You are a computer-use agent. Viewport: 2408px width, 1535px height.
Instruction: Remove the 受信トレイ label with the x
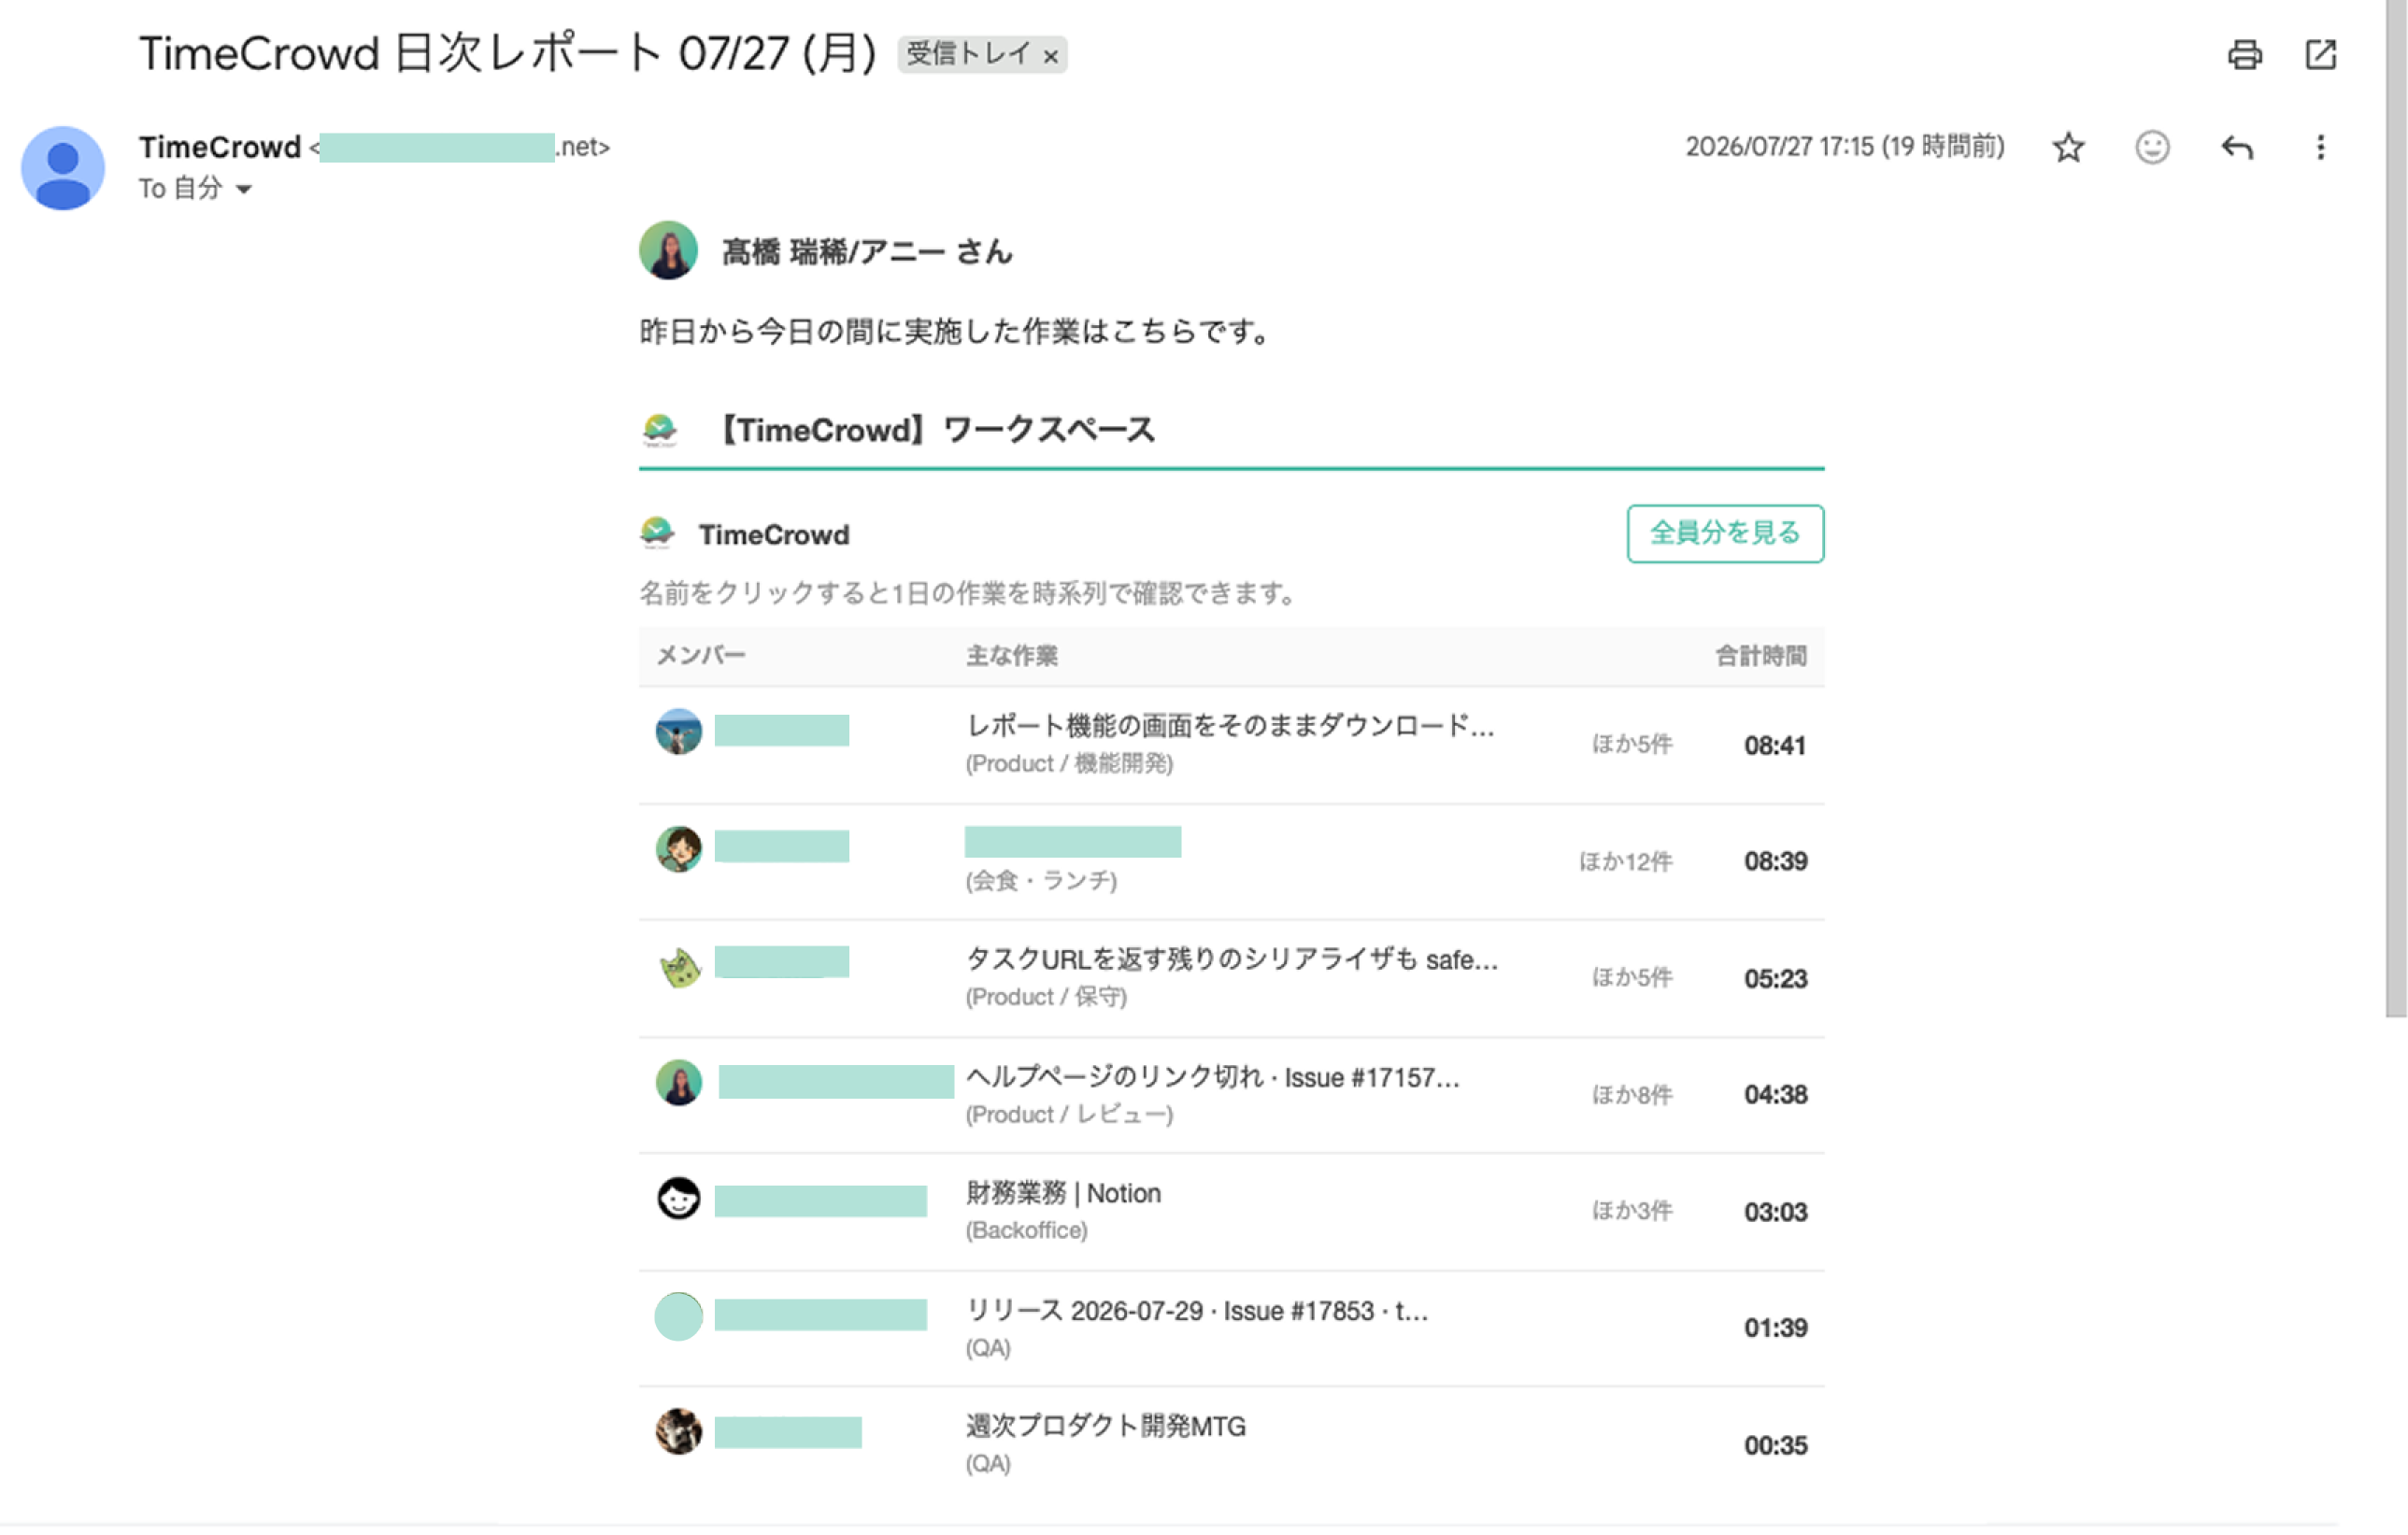pyautogui.click(x=1050, y=57)
